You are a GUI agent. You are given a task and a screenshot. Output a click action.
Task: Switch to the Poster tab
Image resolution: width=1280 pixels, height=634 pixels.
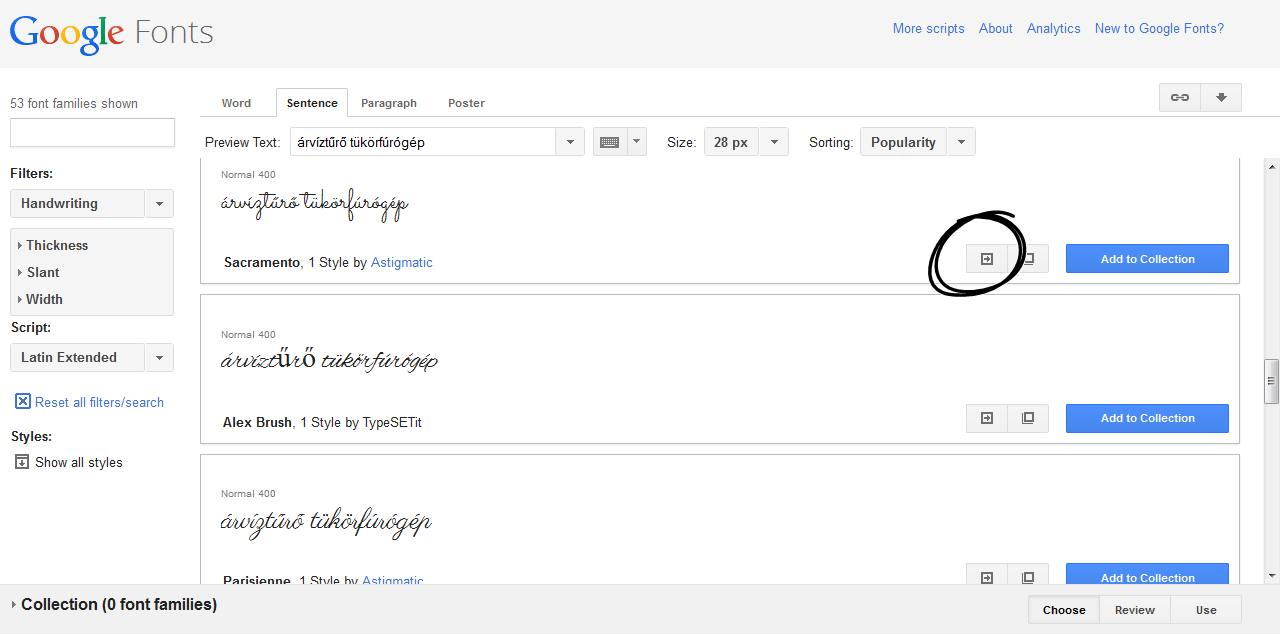pos(466,103)
